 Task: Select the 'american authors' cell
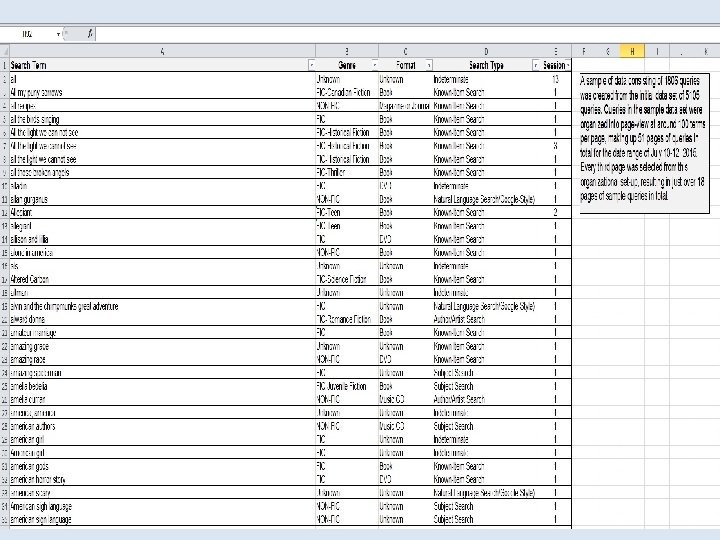point(163,426)
